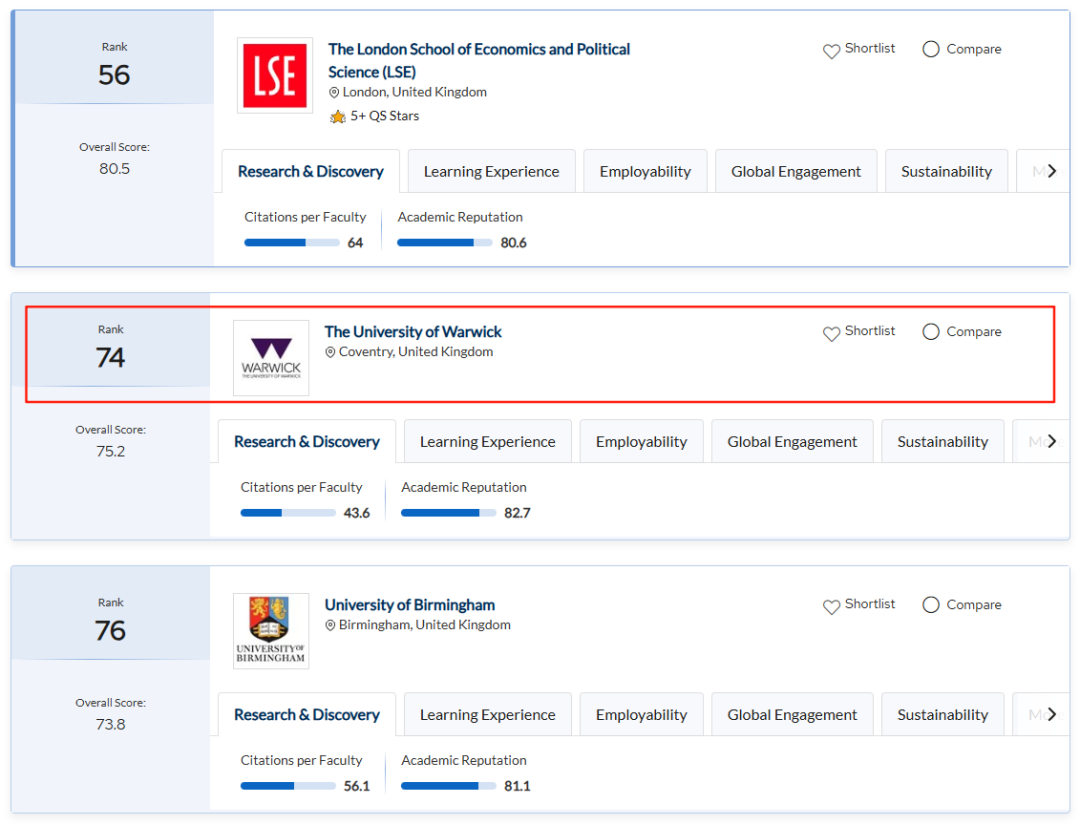
Task: Click Warwick Academic Reputation bar
Action: [448, 513]
